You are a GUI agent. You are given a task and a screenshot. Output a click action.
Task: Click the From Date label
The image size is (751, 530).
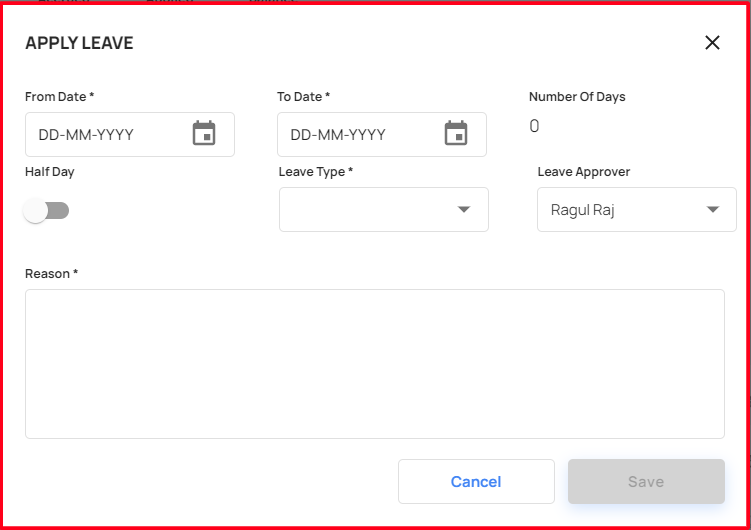(x=59, y=97)
